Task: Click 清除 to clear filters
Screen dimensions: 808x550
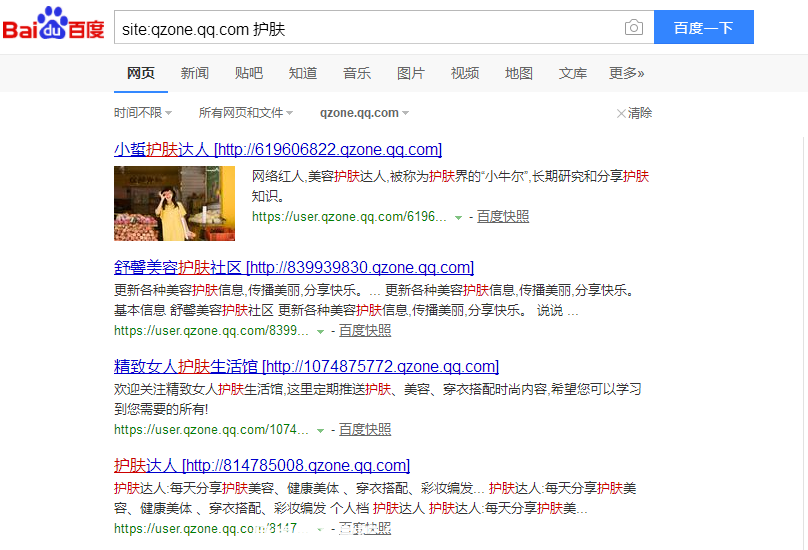Action: tap(634, 113)
